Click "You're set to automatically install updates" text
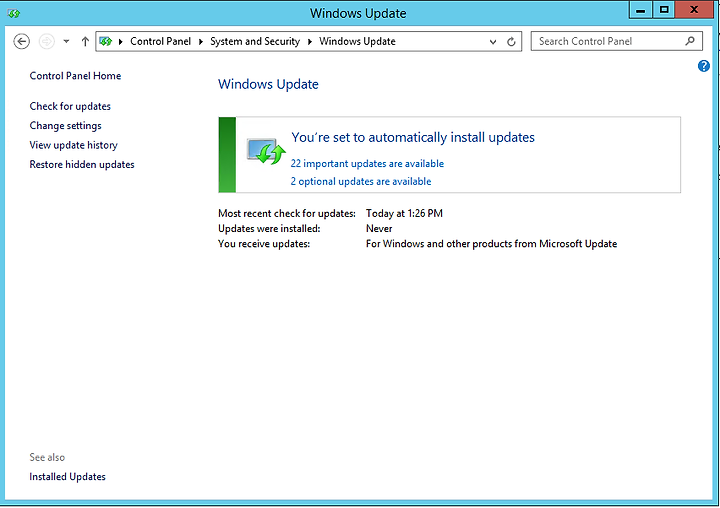The image size is (720, 508). tap(413, 137)
